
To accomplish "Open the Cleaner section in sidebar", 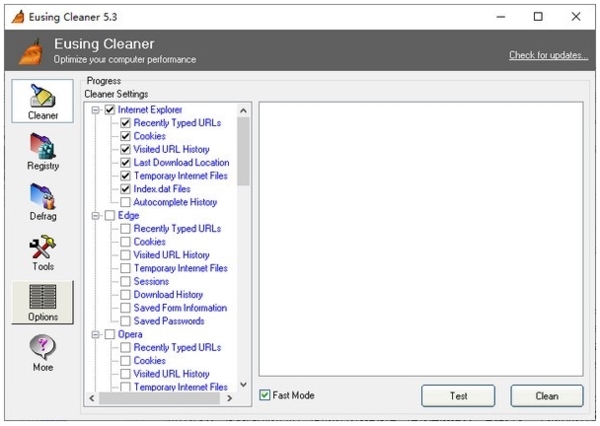I will click(42, 101).
